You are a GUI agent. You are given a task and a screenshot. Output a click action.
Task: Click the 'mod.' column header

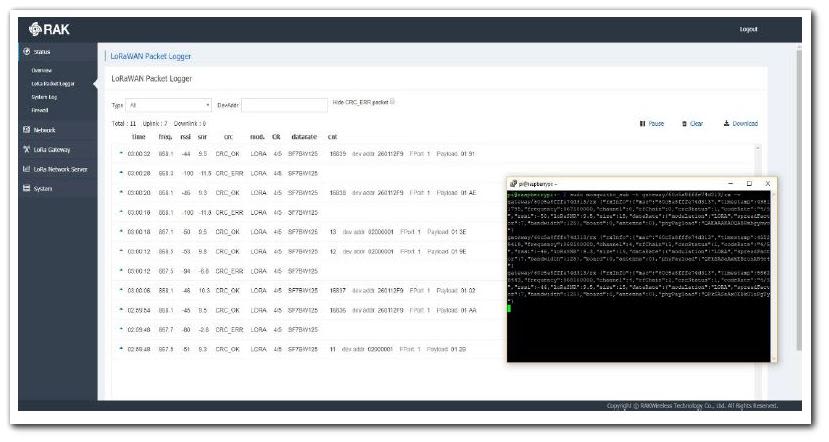pyautogui.click(x=257, y=136)
